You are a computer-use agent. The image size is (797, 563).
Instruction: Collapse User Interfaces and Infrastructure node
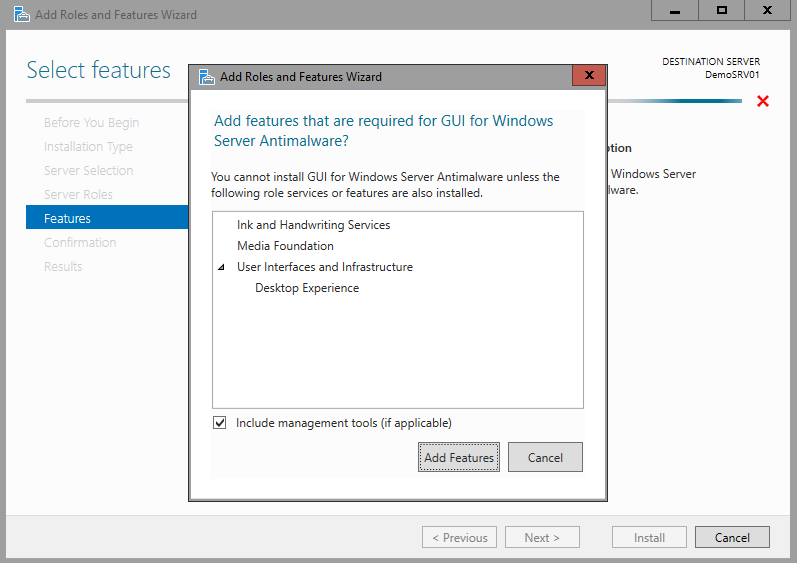tap(221, 267)
